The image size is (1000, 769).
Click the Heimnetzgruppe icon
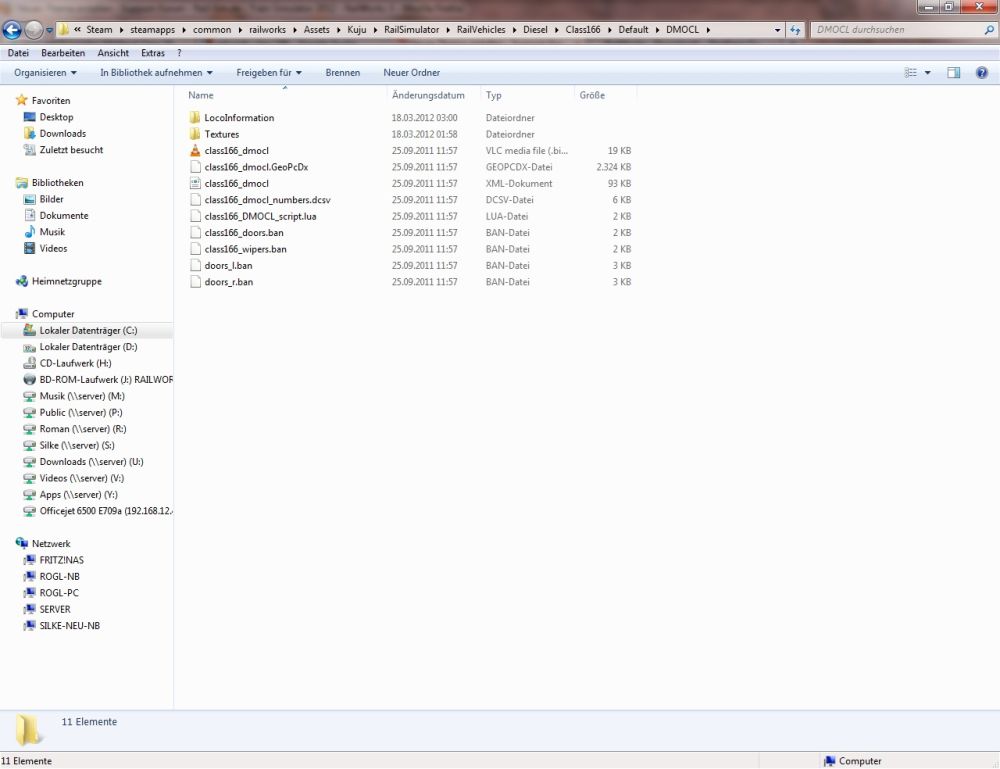(x=22, y=281)
